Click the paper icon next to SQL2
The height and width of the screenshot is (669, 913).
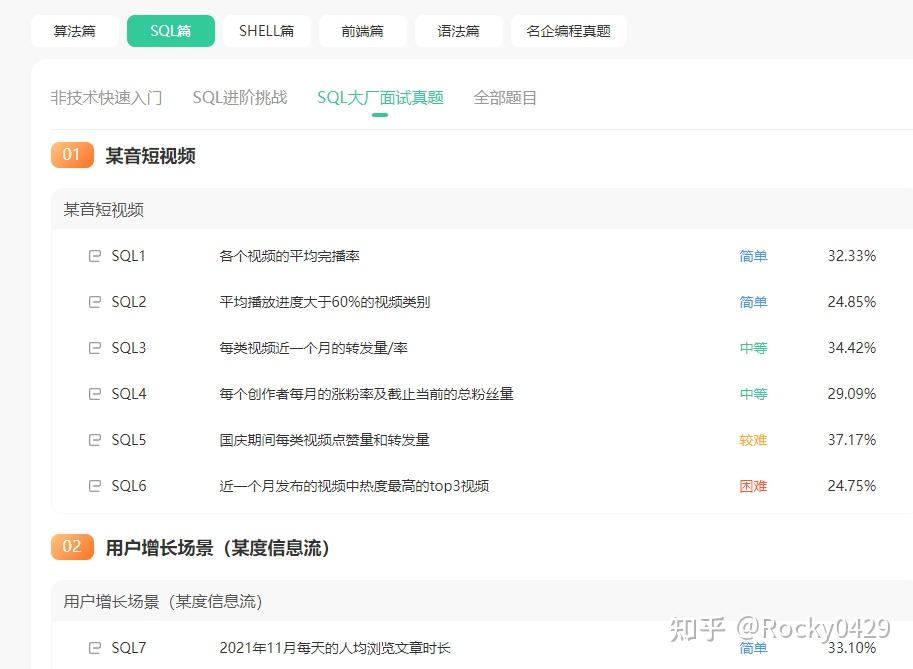coord(94,302)
